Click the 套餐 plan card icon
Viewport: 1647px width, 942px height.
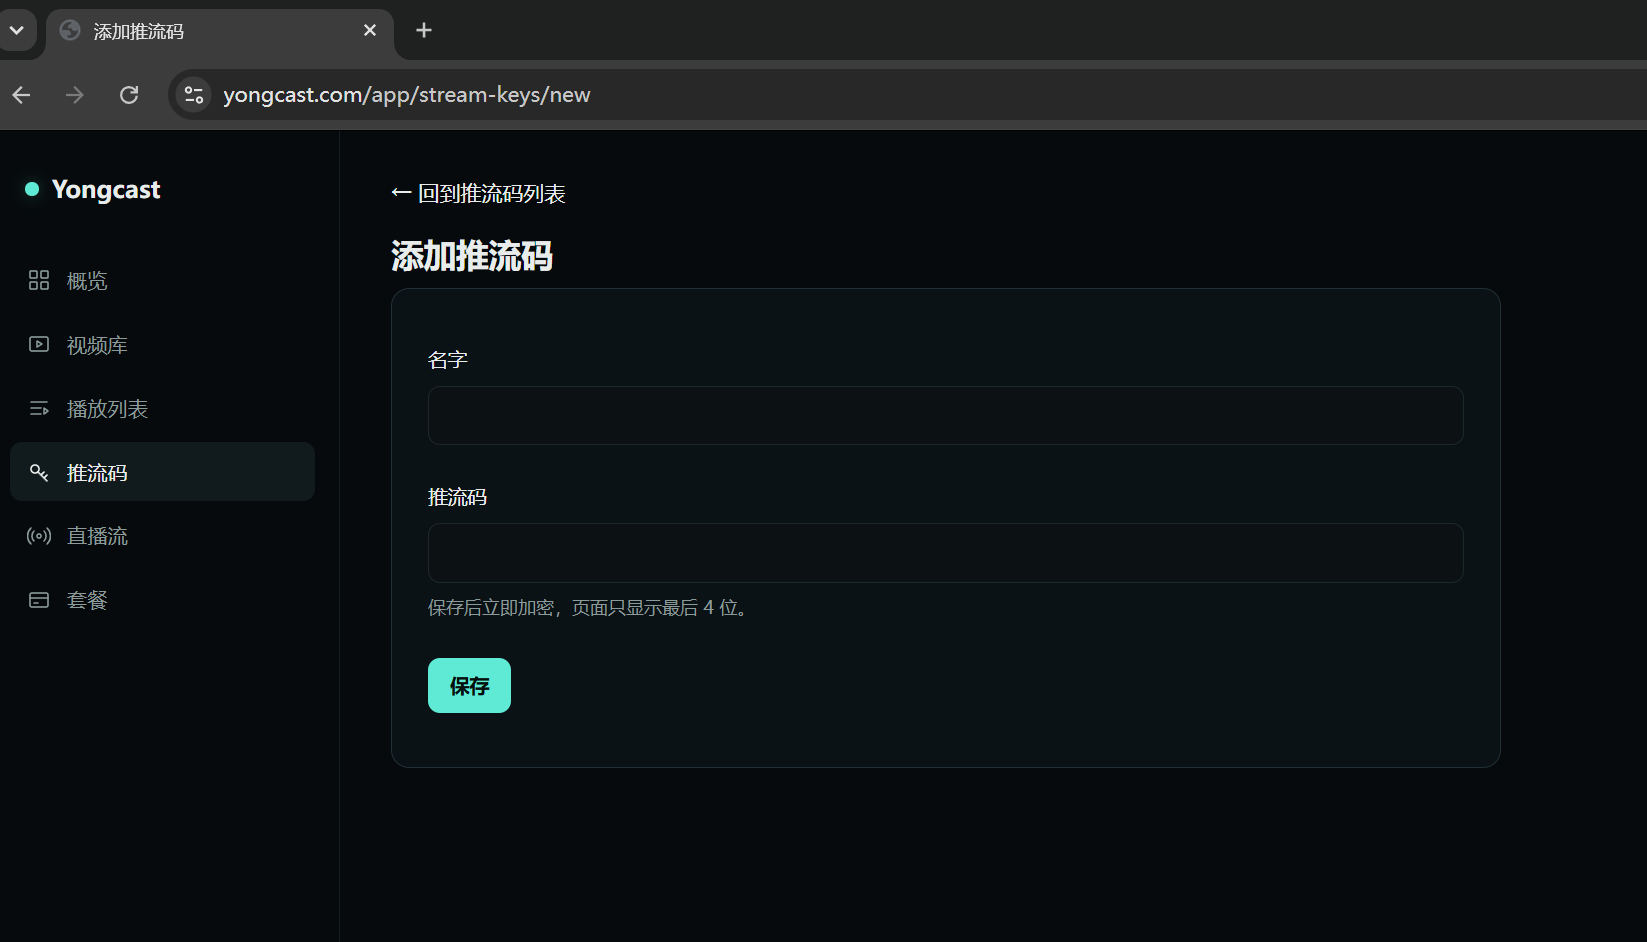click(x=39, y=600)
